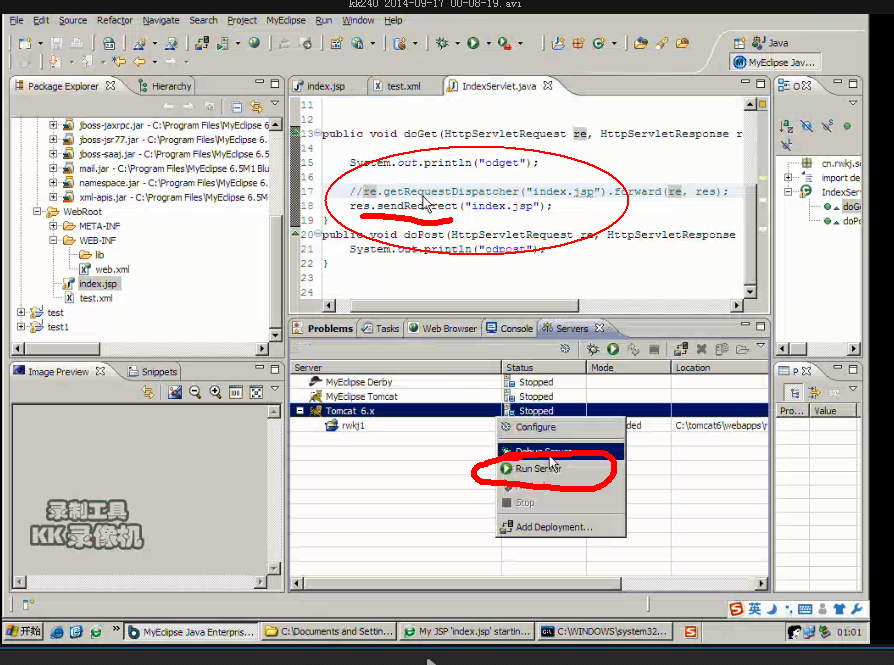Viewport: 894px width, 665px height.
Task: Click the Start server icon in Servers view
Action: pyautogui.click(x=613, y=349)
